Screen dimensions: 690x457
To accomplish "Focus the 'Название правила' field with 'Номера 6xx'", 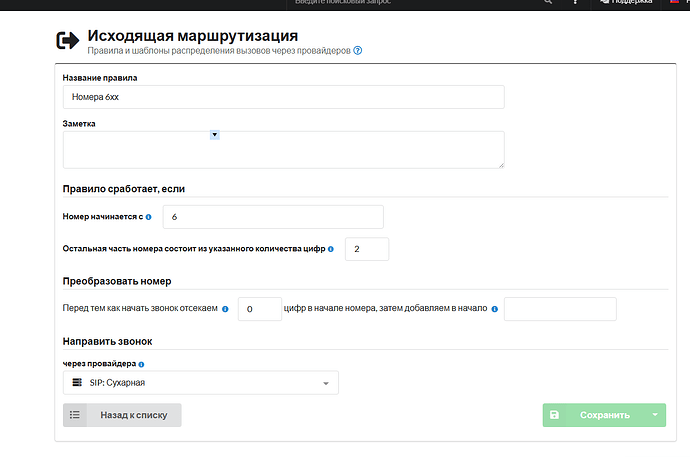I will point(283,97).
